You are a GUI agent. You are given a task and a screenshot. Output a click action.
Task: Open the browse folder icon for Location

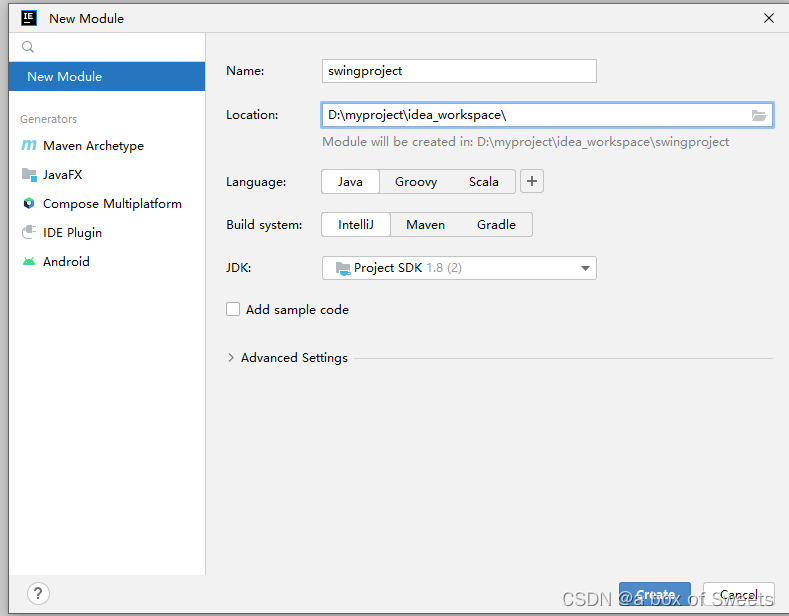pyautogui.click(x=759, y=115)
